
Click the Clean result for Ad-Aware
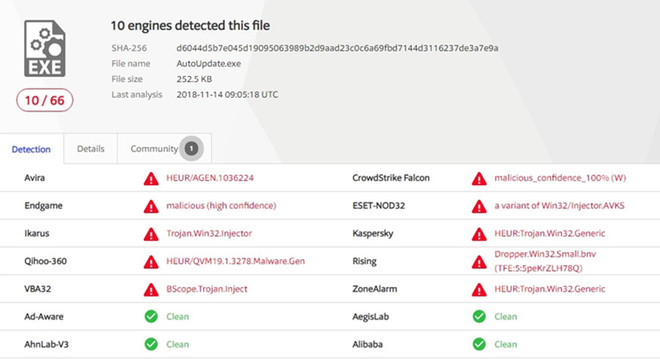[x=178, y=317]
